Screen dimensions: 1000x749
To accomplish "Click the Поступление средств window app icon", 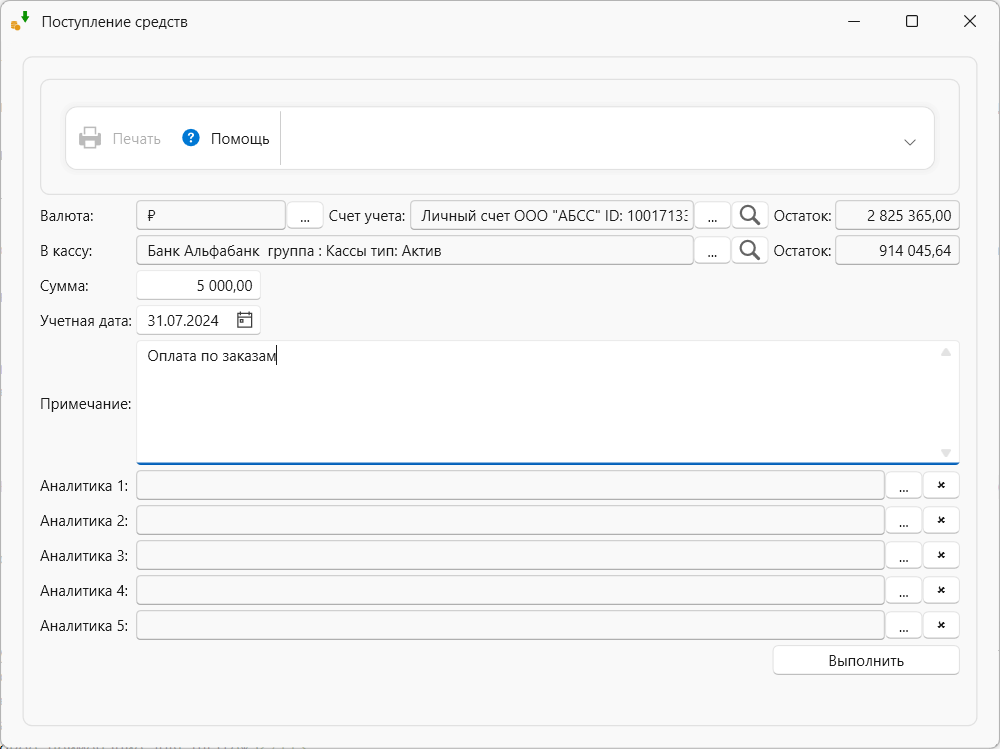I will tap(20, 21).
